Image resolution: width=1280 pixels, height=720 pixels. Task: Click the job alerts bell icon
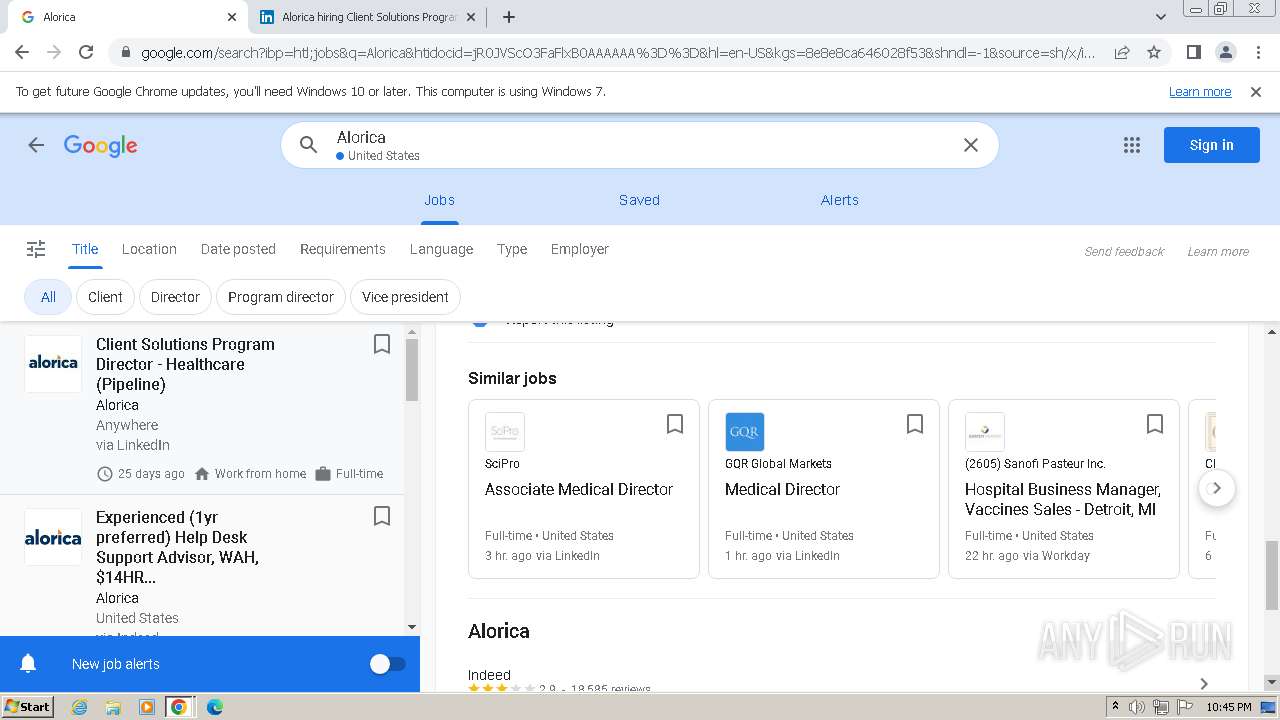[x=28, y=664]
